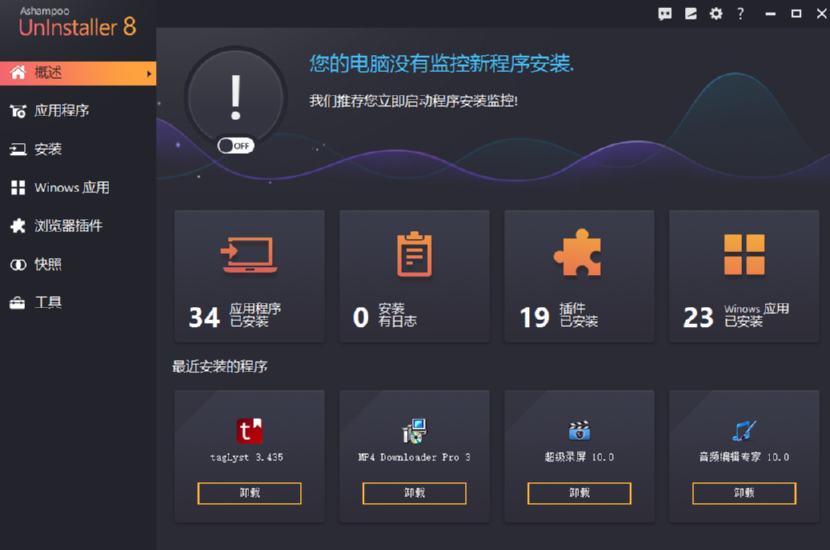Click the Winows 应用 grid sidebar icon

pos(18,187)
